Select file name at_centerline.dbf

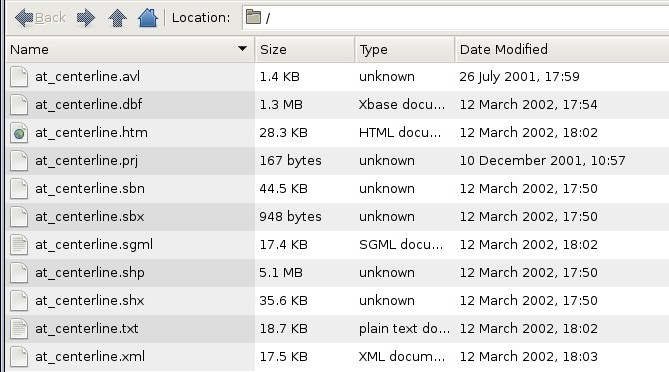pos(89,105)
